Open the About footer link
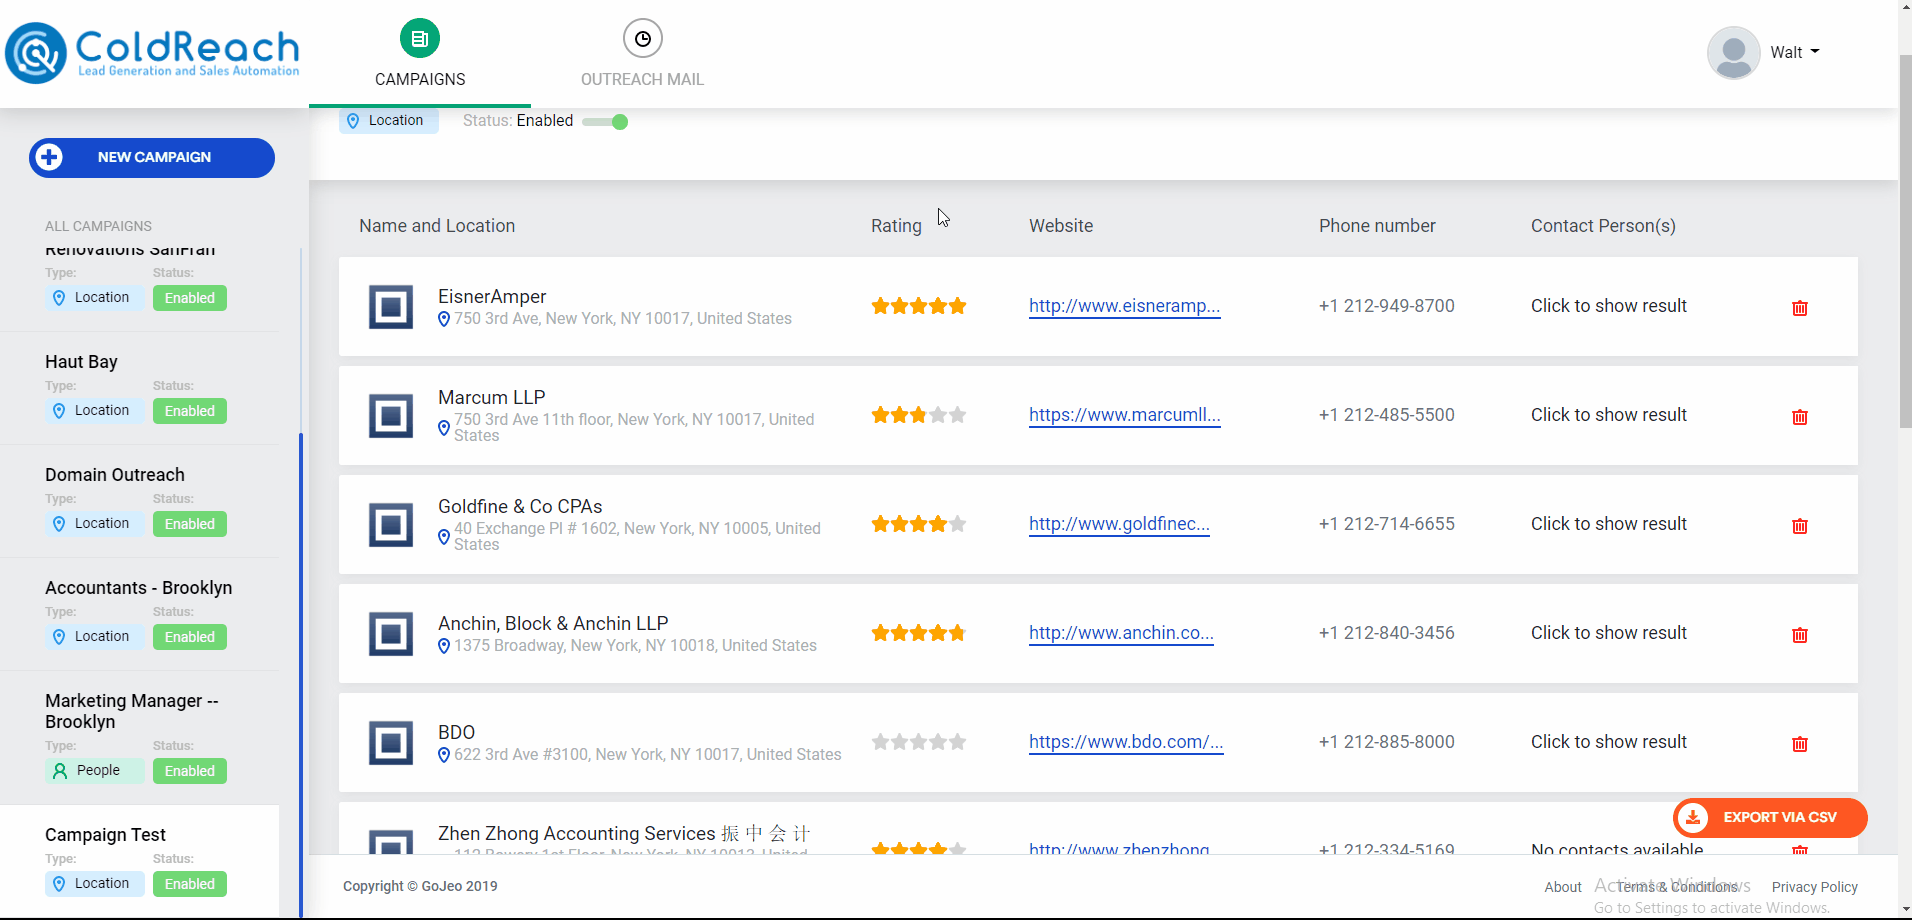Viewport: 1912px width, 920px height. 1563,887
